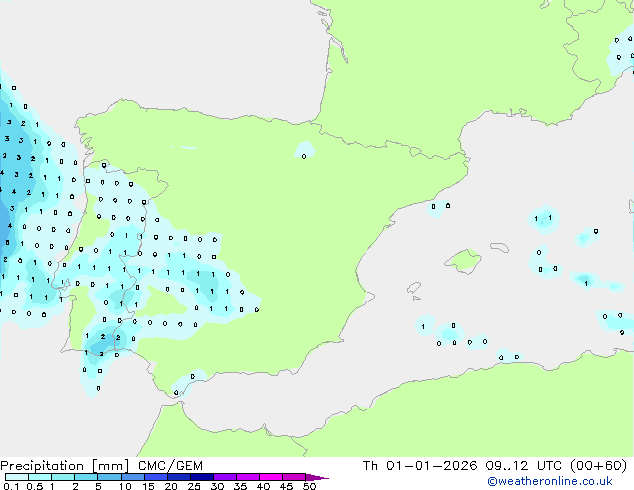Pick the 5–10 mm blue legend swatch
634x490 pixels.
pos(109,477)
